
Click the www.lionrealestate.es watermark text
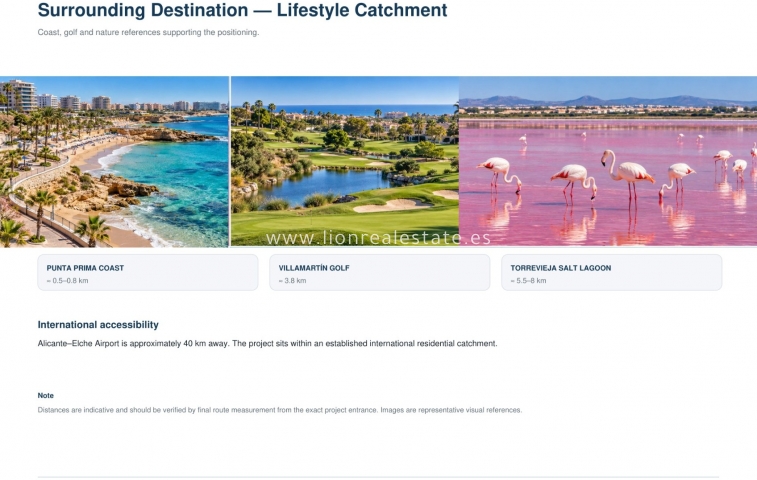pos(378,238)
